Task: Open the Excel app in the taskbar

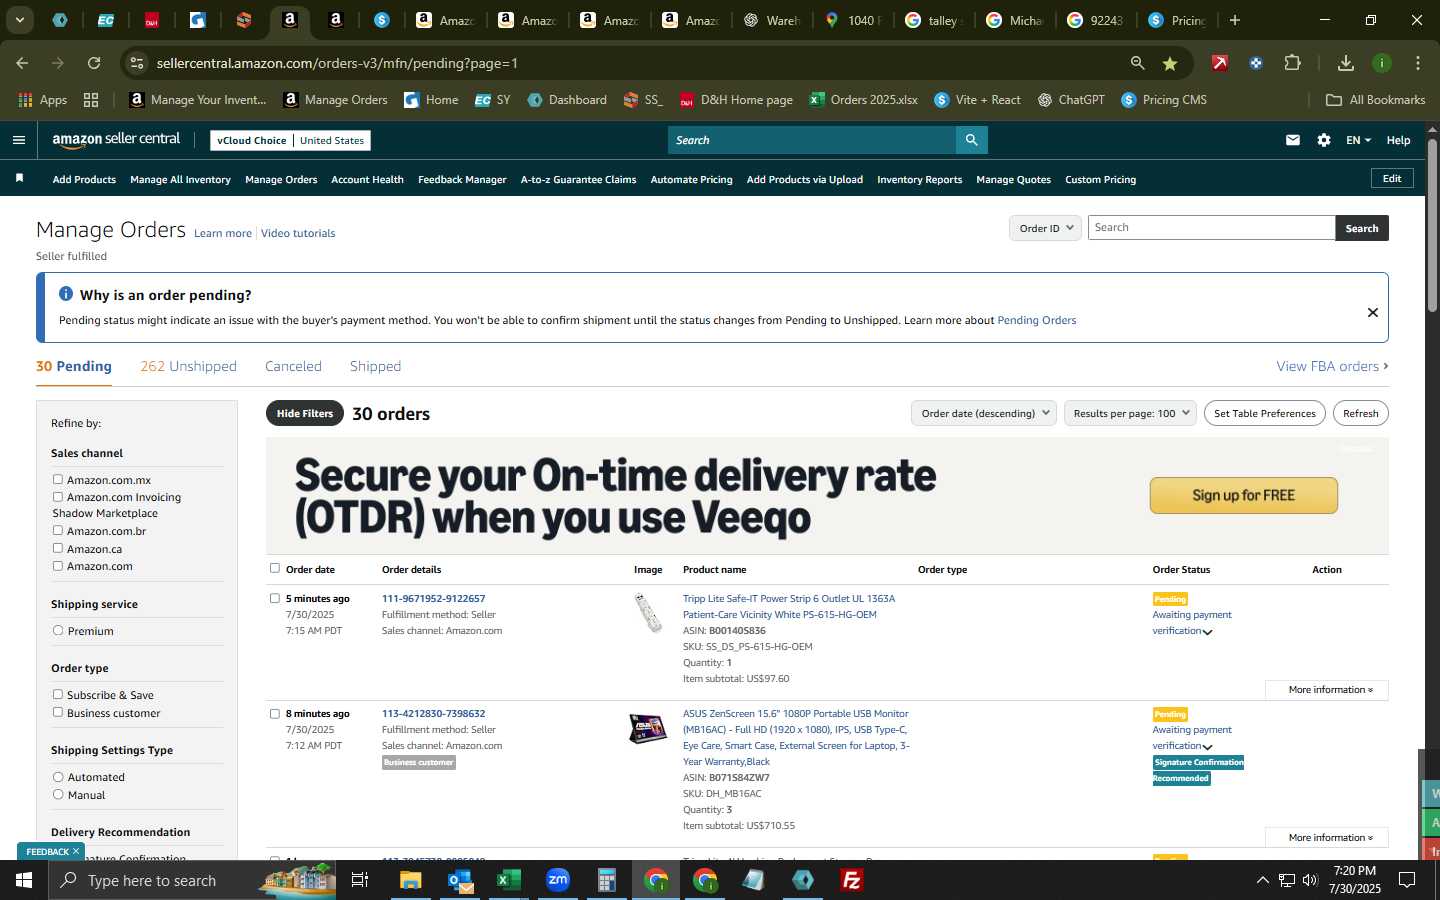Action: (x=508, y=880)
